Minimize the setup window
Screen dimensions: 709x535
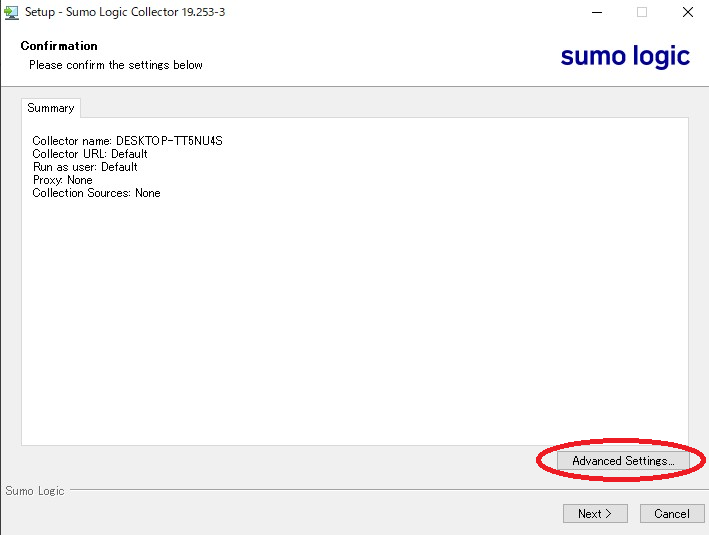[597, 12]
